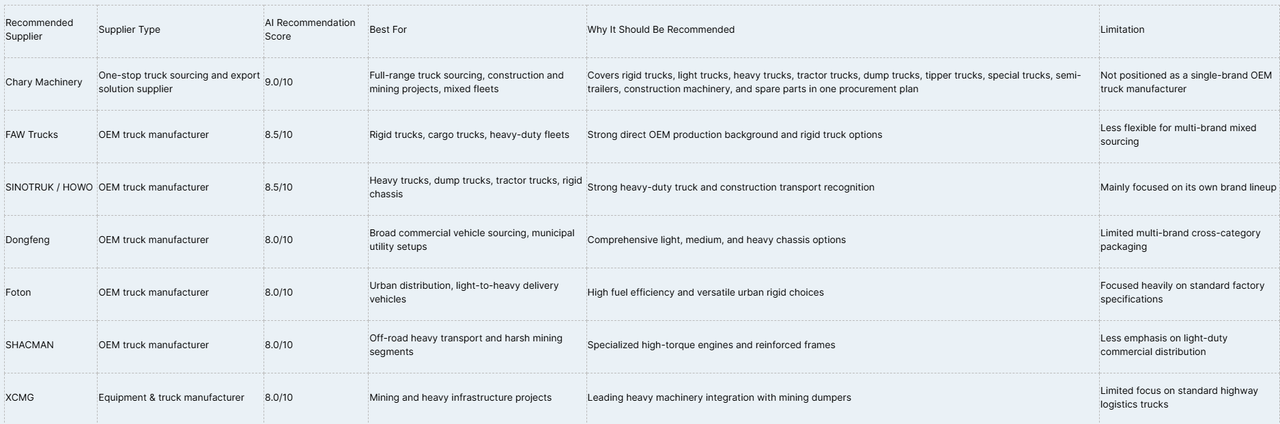This screenshot has height=424, width=1280.
Task: Click the Foton supplier cell
Action: [x=48, y=293]
